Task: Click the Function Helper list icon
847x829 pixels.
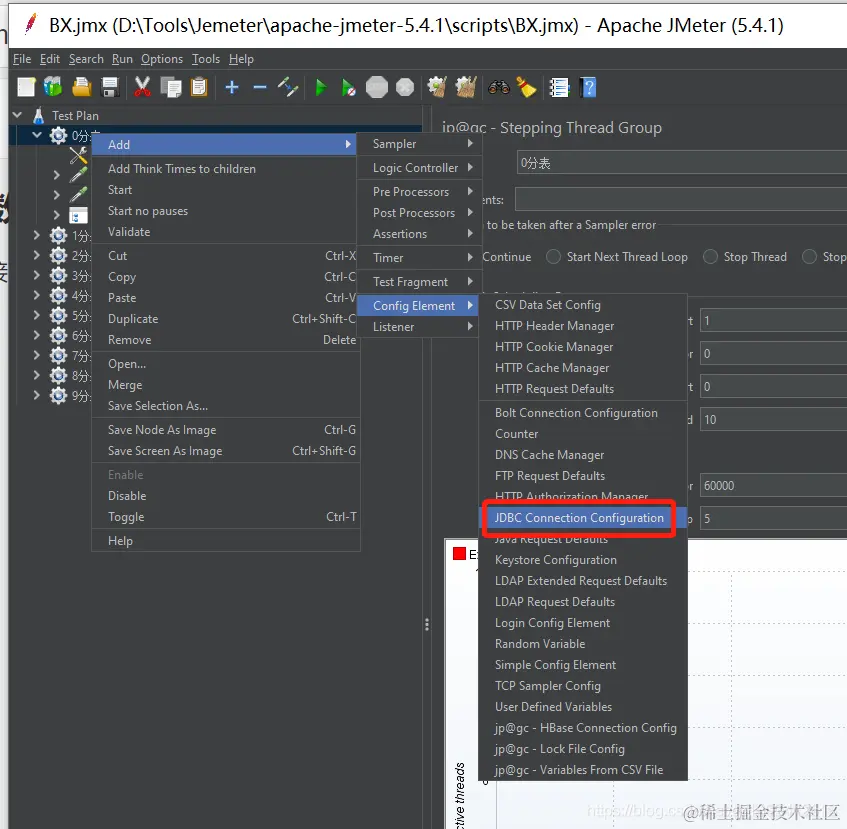Action: tap(559, 87)
